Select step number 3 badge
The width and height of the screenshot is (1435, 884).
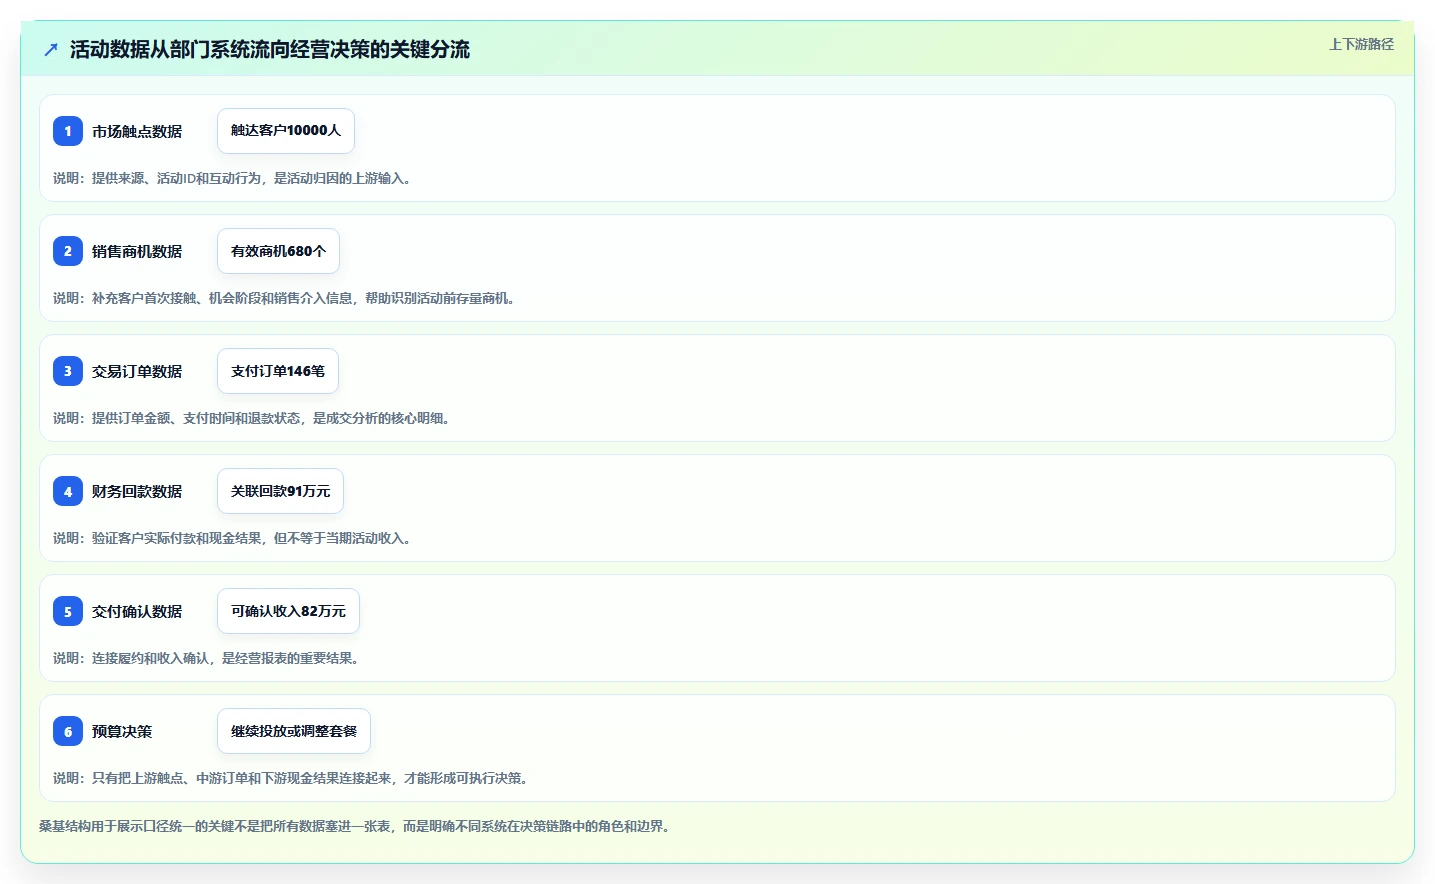pos(68,371)
